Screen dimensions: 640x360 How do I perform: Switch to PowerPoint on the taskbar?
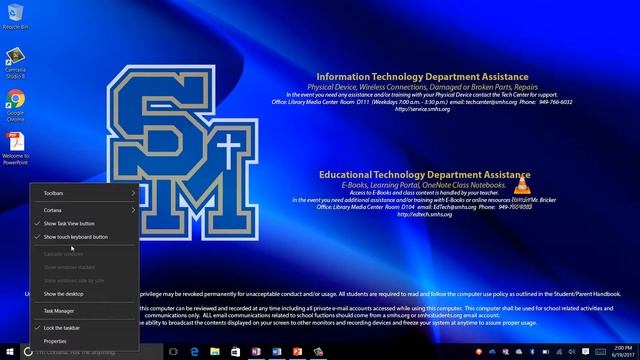[x=297, y=351]
